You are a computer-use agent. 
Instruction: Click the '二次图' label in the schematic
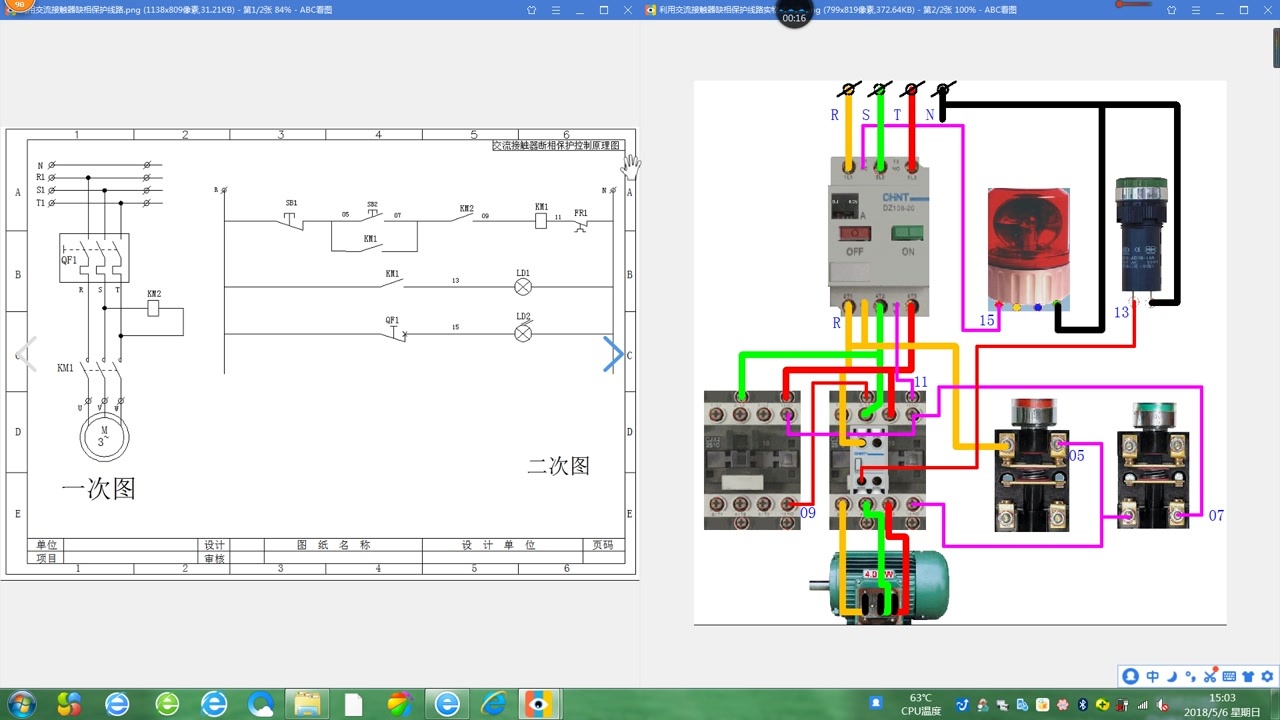pyautogui.click(x=559, y=465)
